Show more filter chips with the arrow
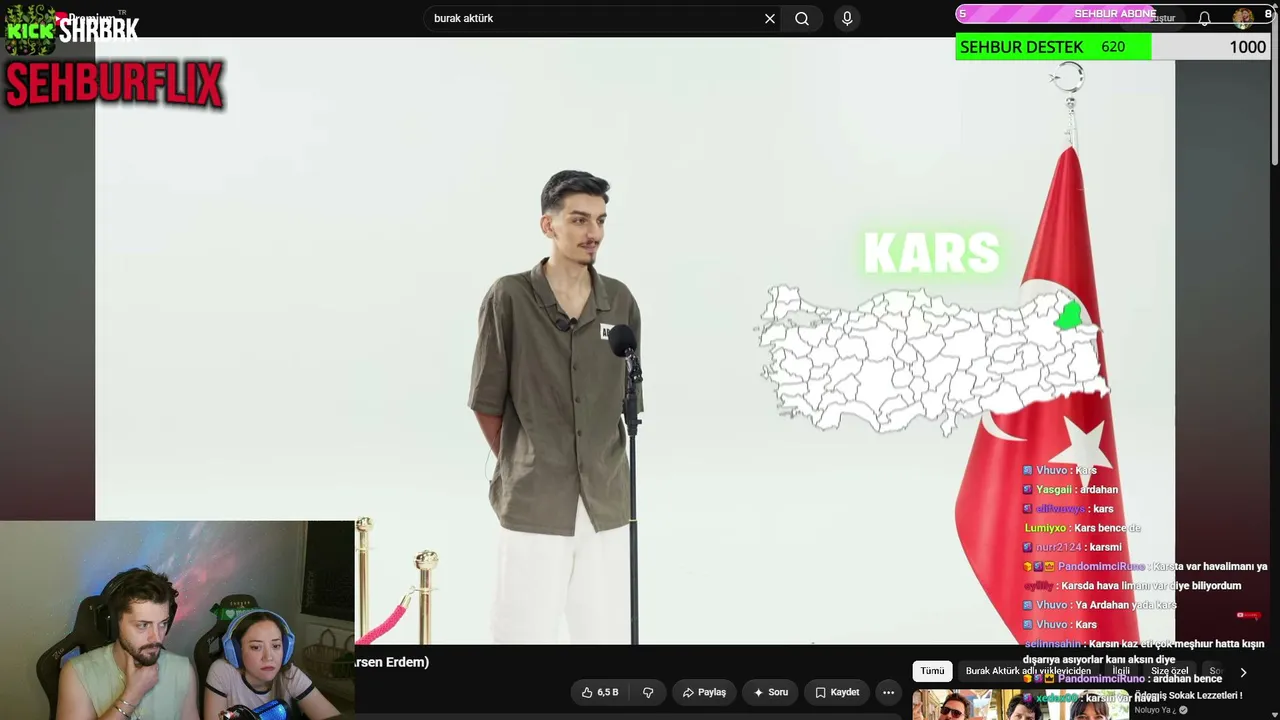Viewport: 1280px width, 720px height. [1243, 672]
